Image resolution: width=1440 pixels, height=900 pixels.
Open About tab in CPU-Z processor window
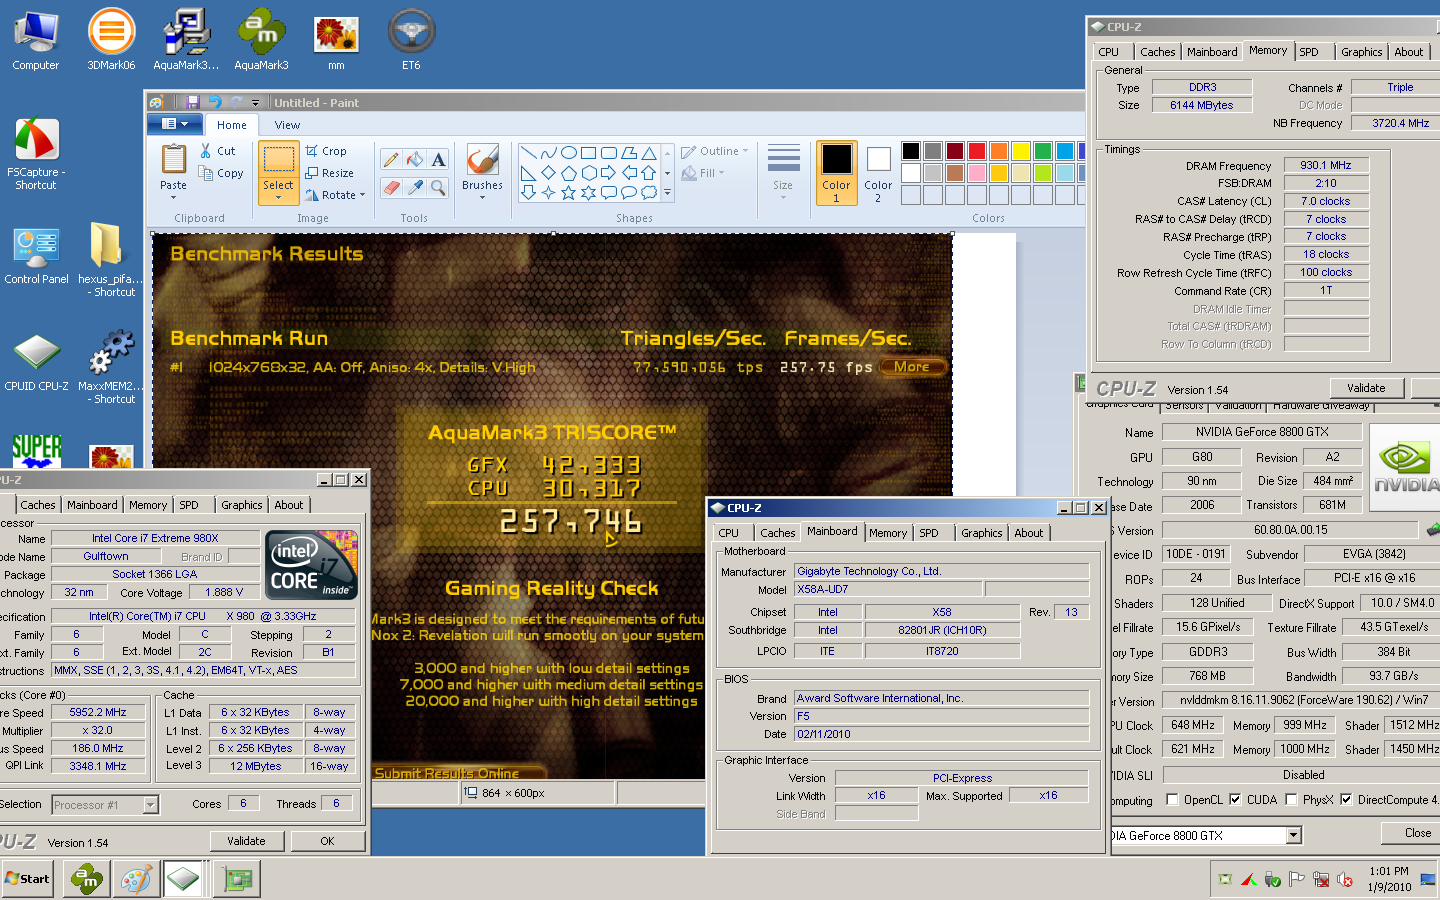[x=289, y=505]
